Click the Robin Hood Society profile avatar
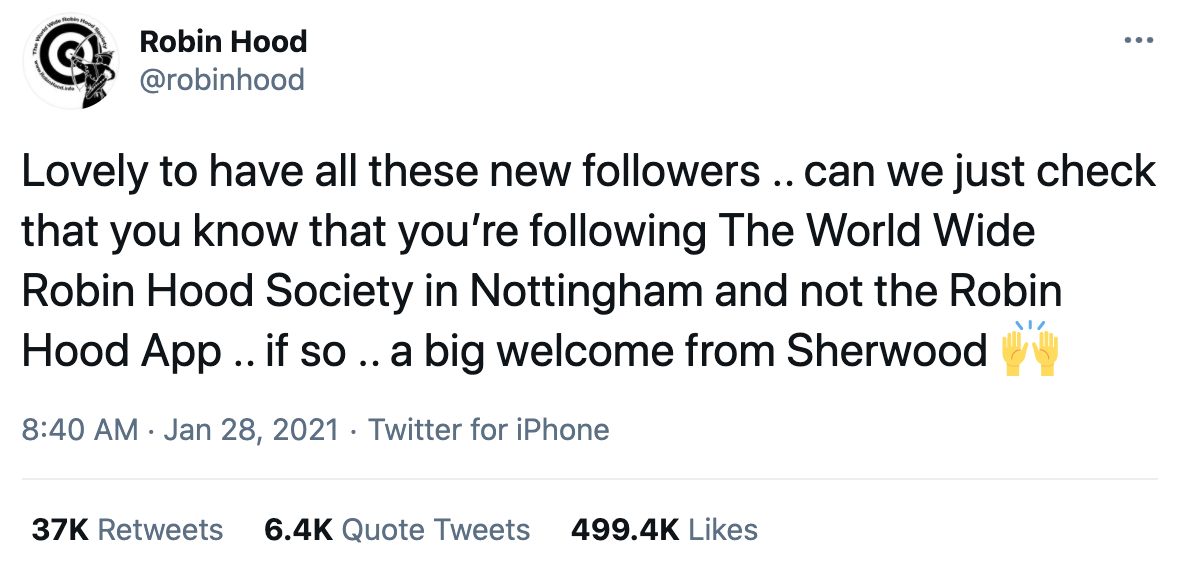The image size is (1184, 566). point(71,61)
